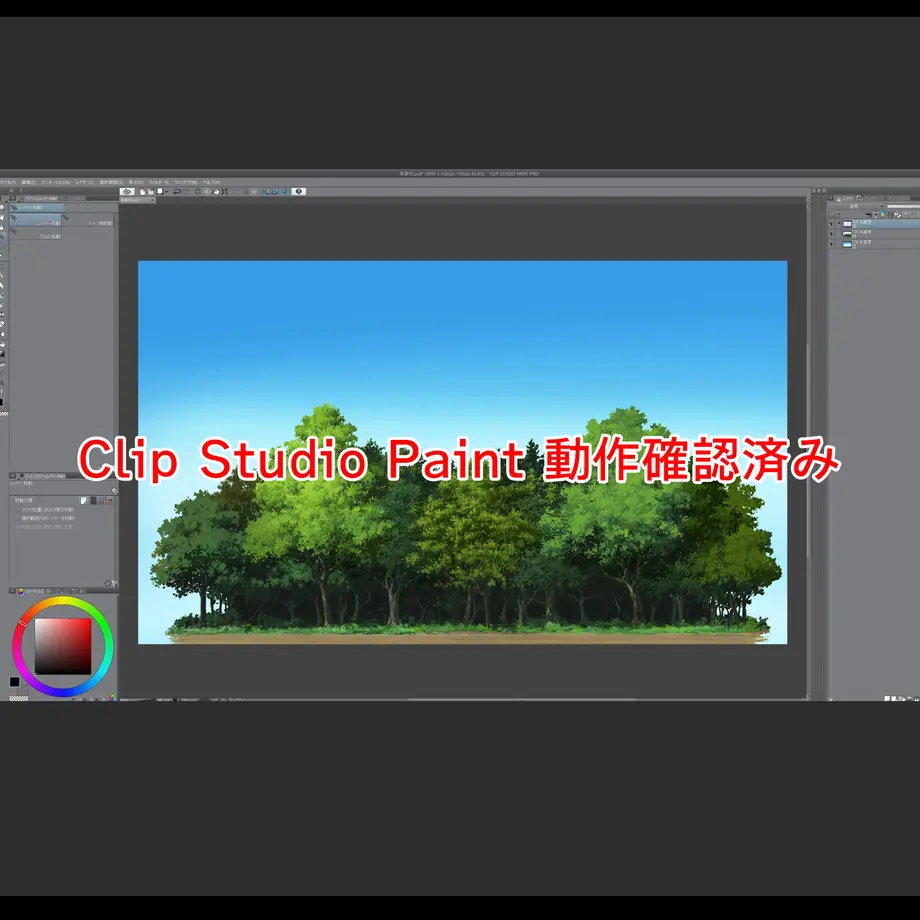Click the canvas vertical scrollbar

click(x=808, y=449)
